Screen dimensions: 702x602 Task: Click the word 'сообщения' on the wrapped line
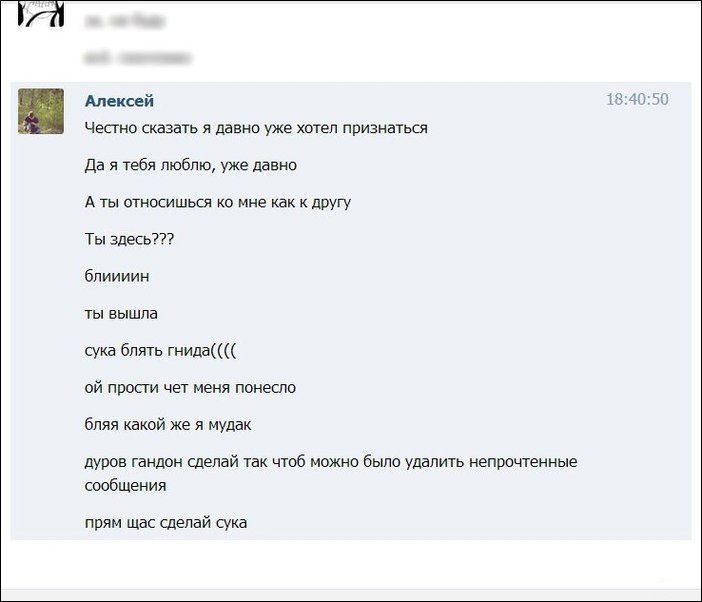pyautogui.click(x=125, y=486)
